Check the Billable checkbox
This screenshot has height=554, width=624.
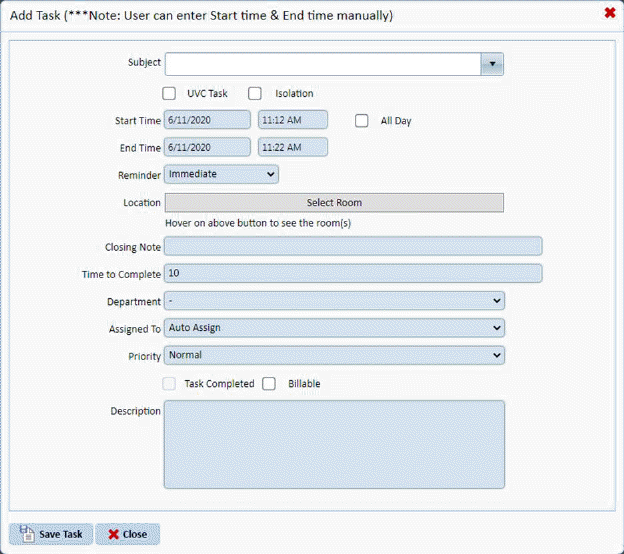pyautogui.click(x=269, y=384)
